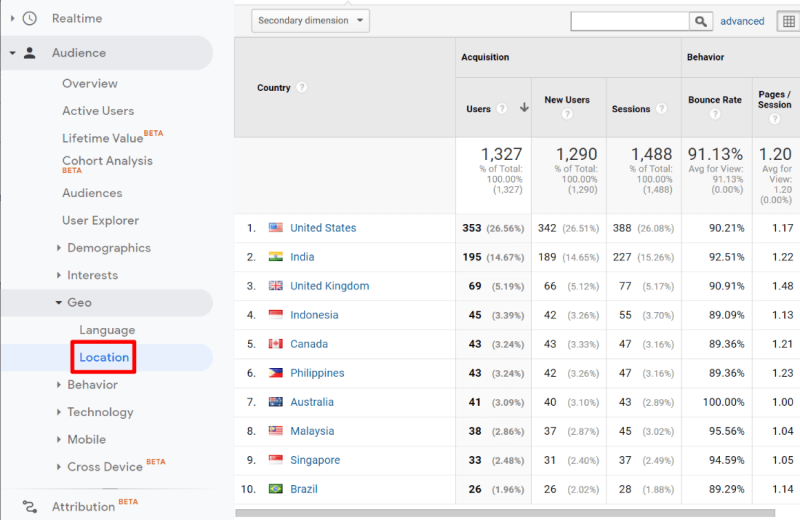This screenshot has height=520, width=800.
Task: Open the Attribution section
Action: (x=83, y=507)
